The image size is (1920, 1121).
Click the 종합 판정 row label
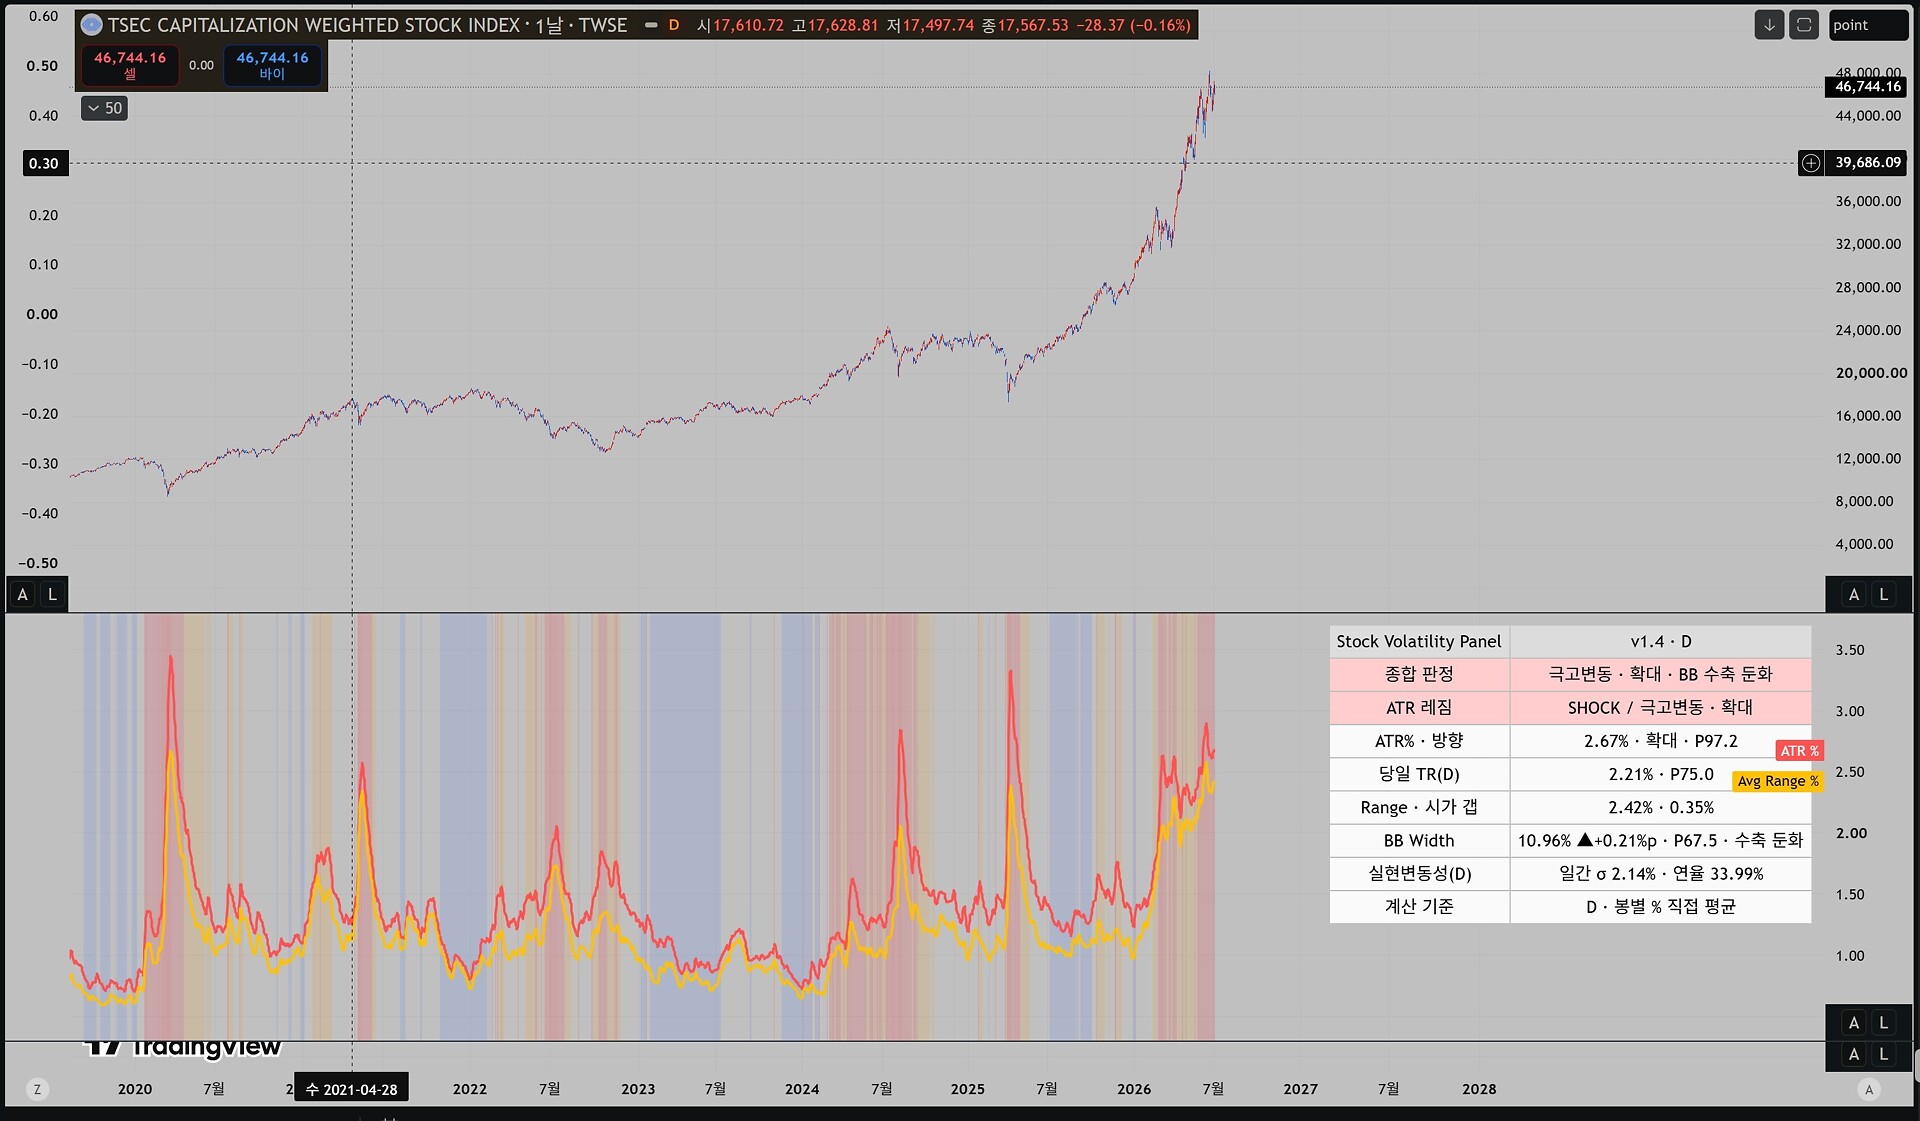1419,674
